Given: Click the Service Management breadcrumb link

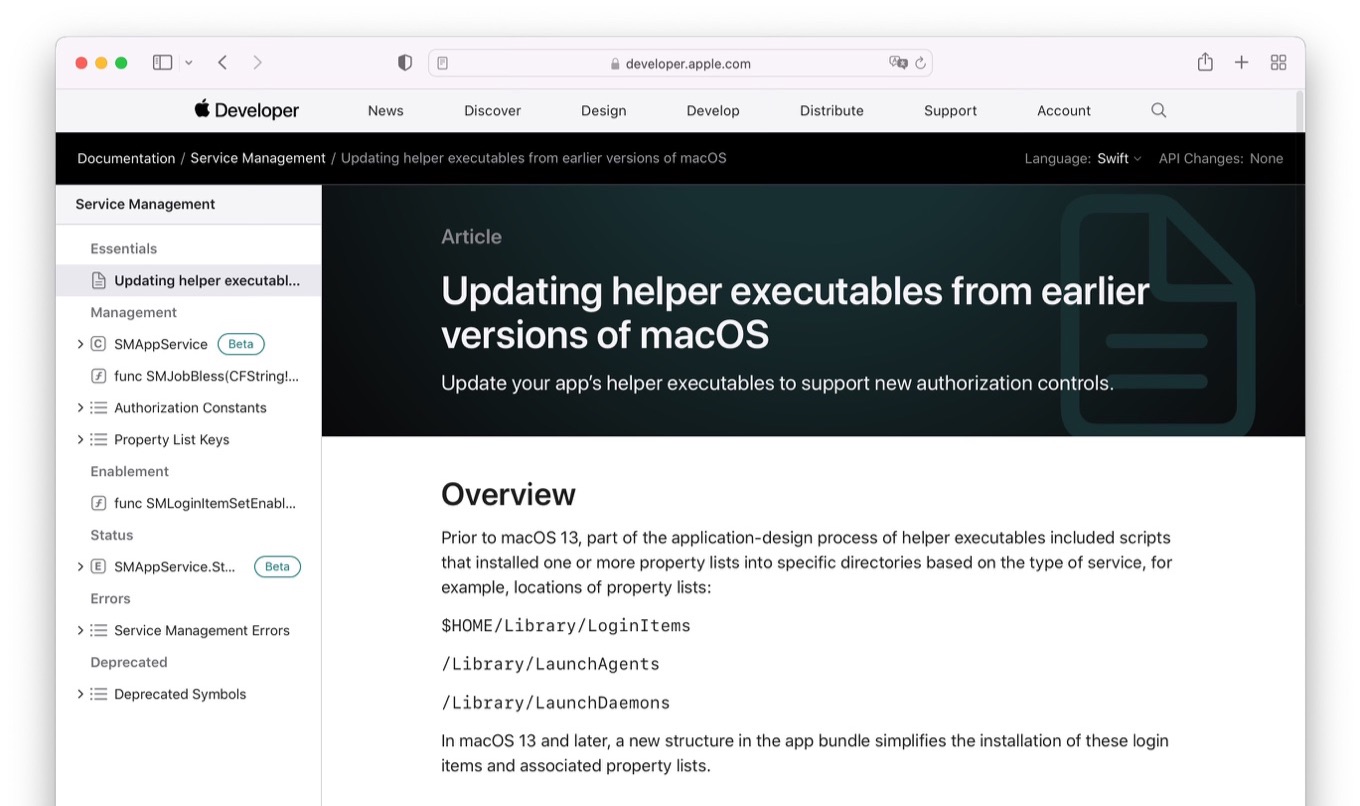Looking at the screenshot, I should (257, 159).
